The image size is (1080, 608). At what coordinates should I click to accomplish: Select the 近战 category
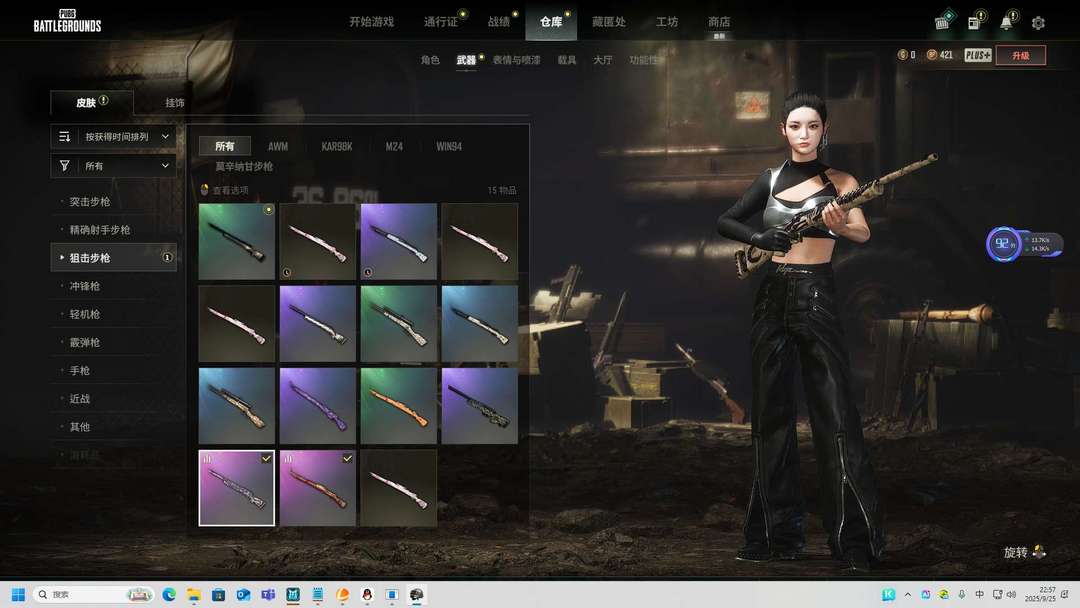[x=114, y=399]
